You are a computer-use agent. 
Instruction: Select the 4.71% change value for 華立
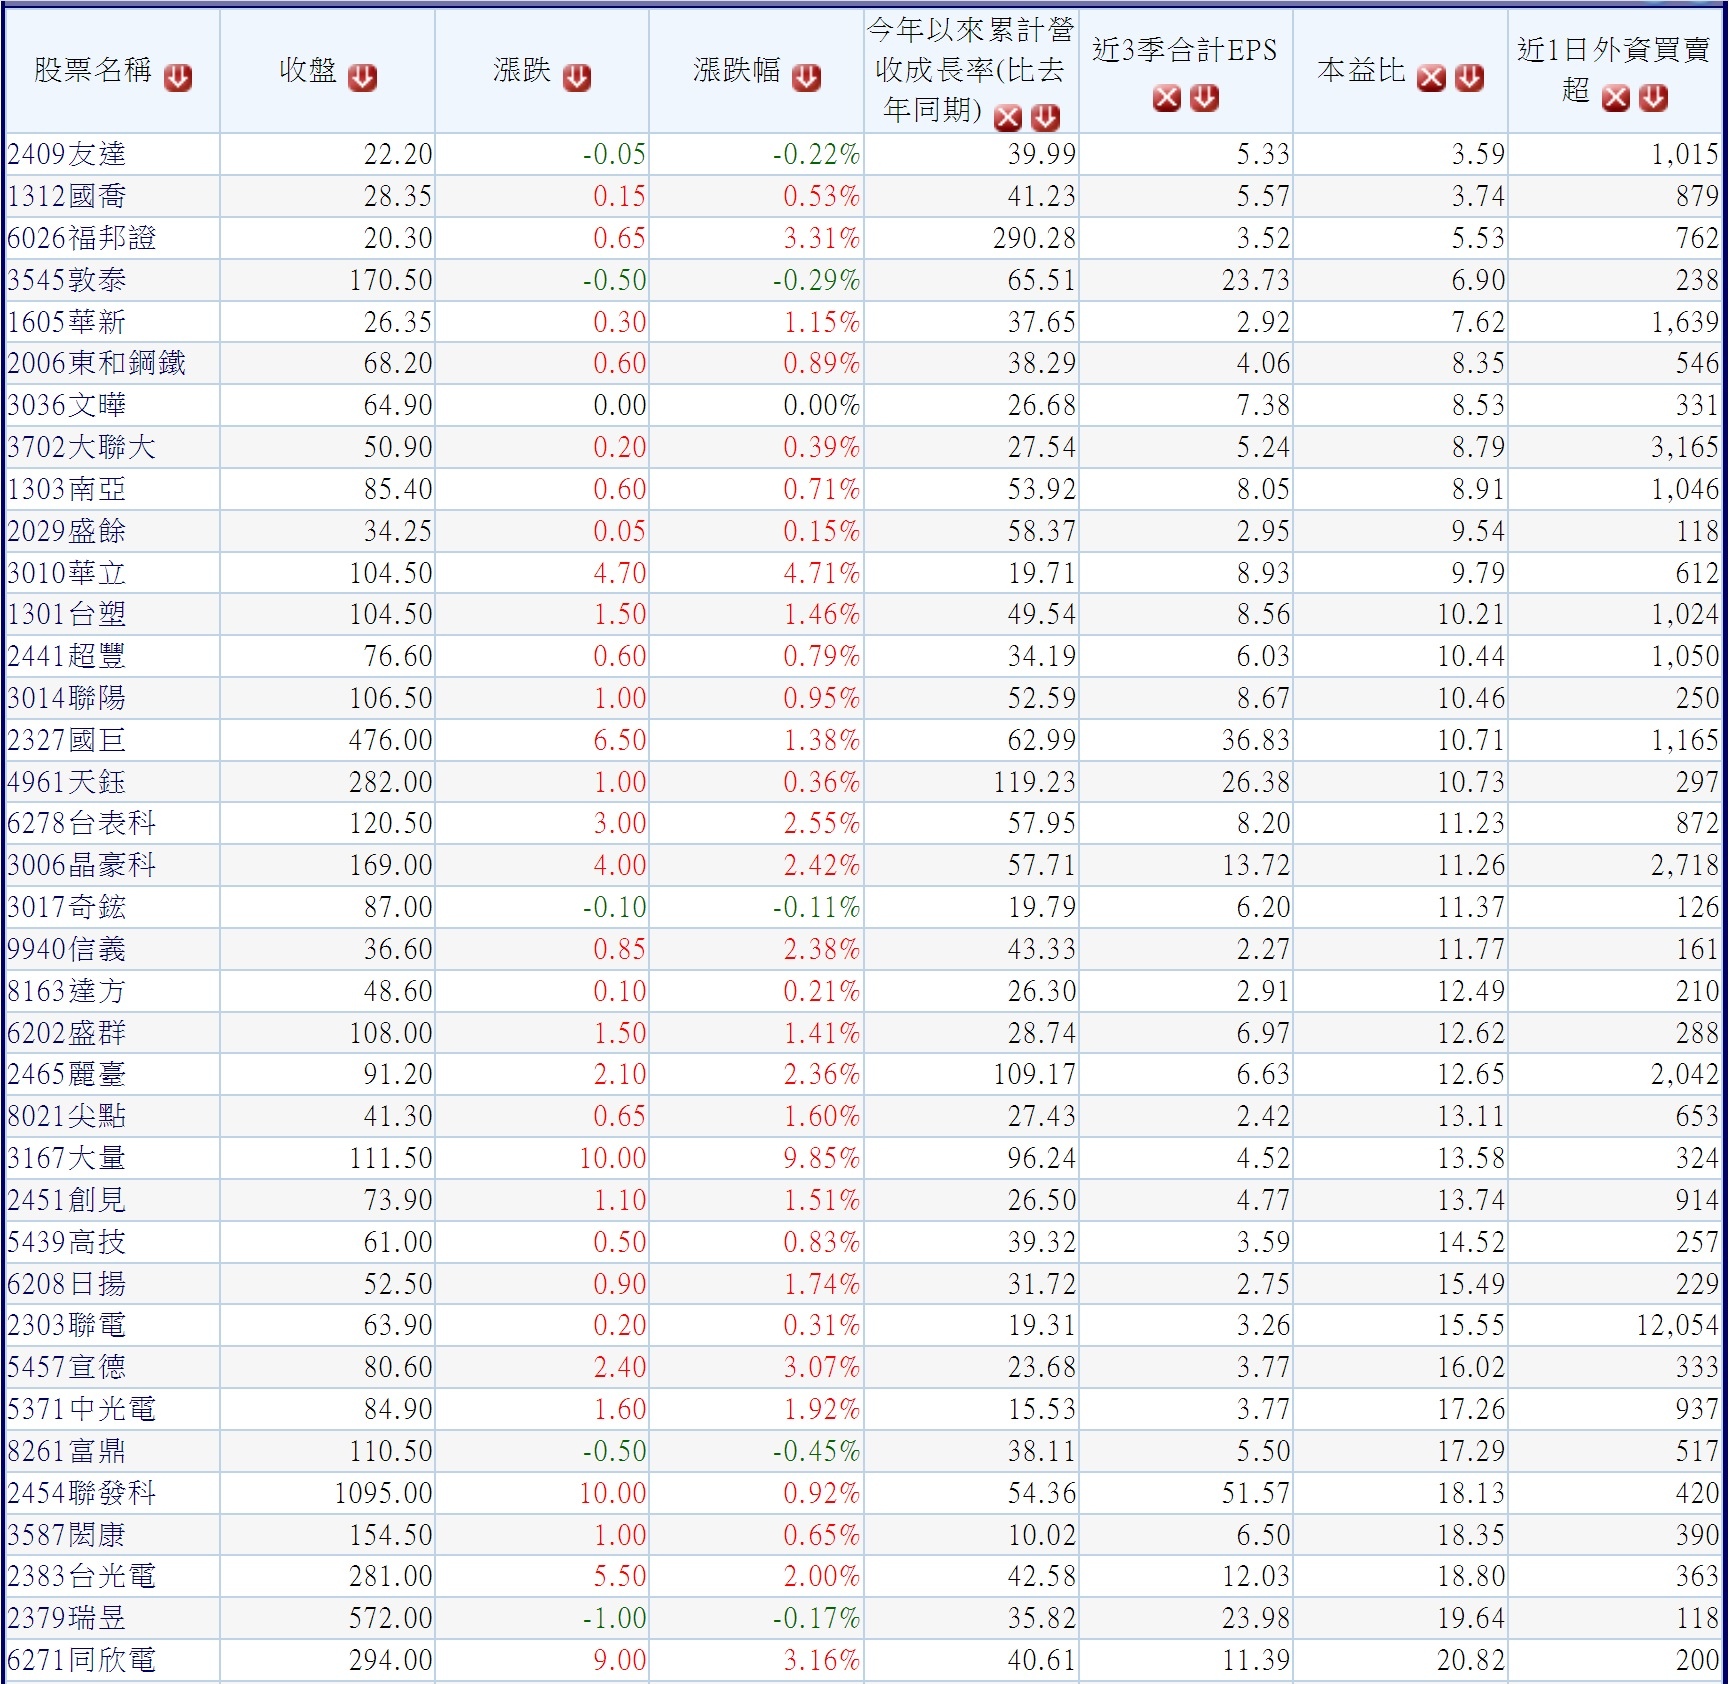[x=821, y=573]
